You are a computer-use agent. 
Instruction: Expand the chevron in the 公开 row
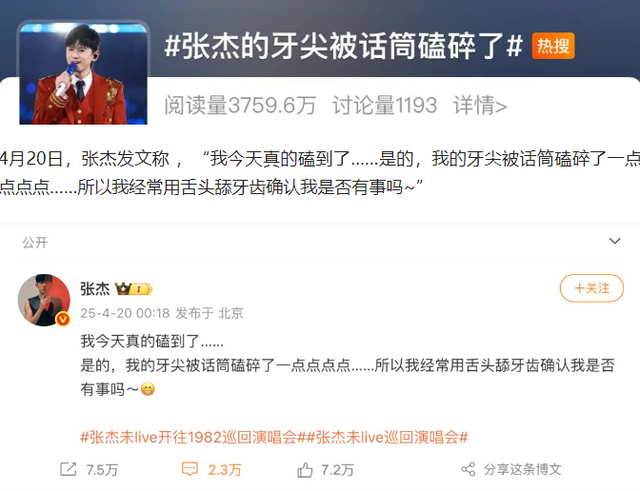coord(615,241)
